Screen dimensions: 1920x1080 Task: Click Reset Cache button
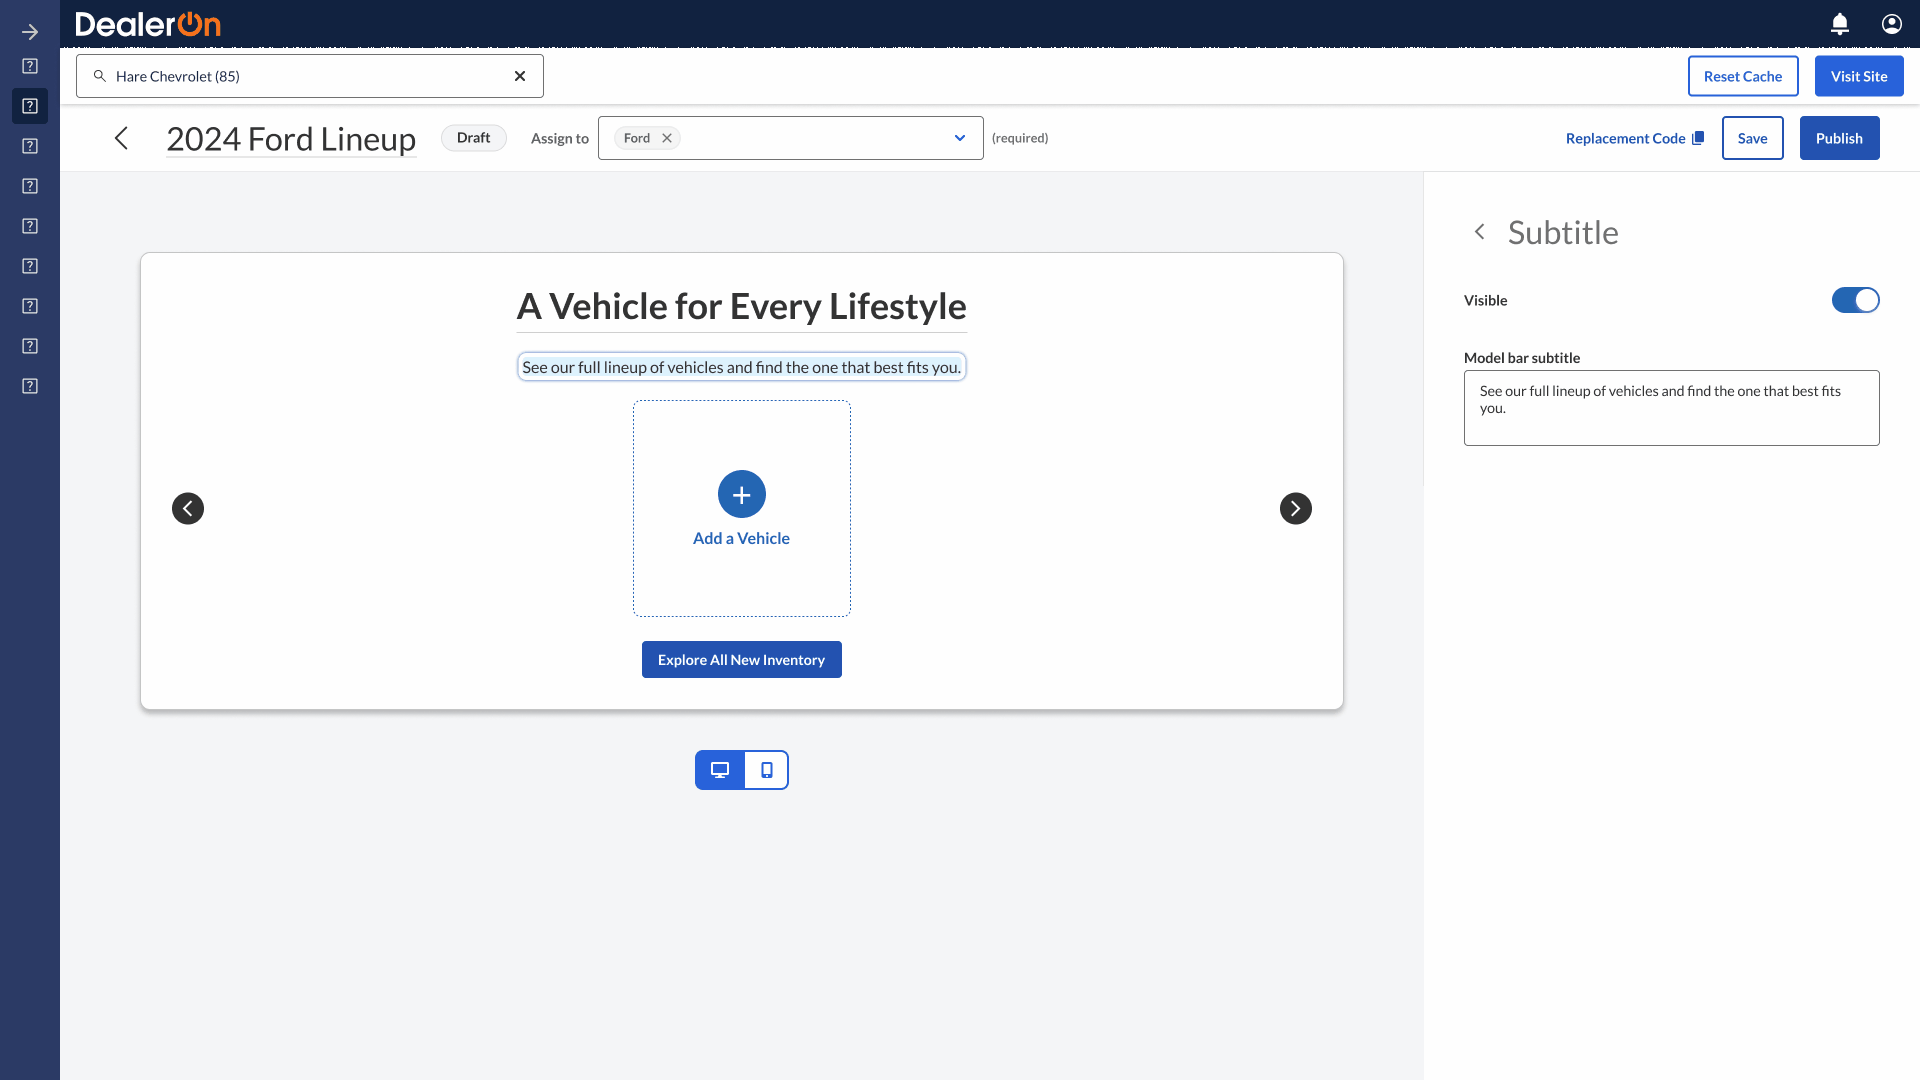point(1743,76)
